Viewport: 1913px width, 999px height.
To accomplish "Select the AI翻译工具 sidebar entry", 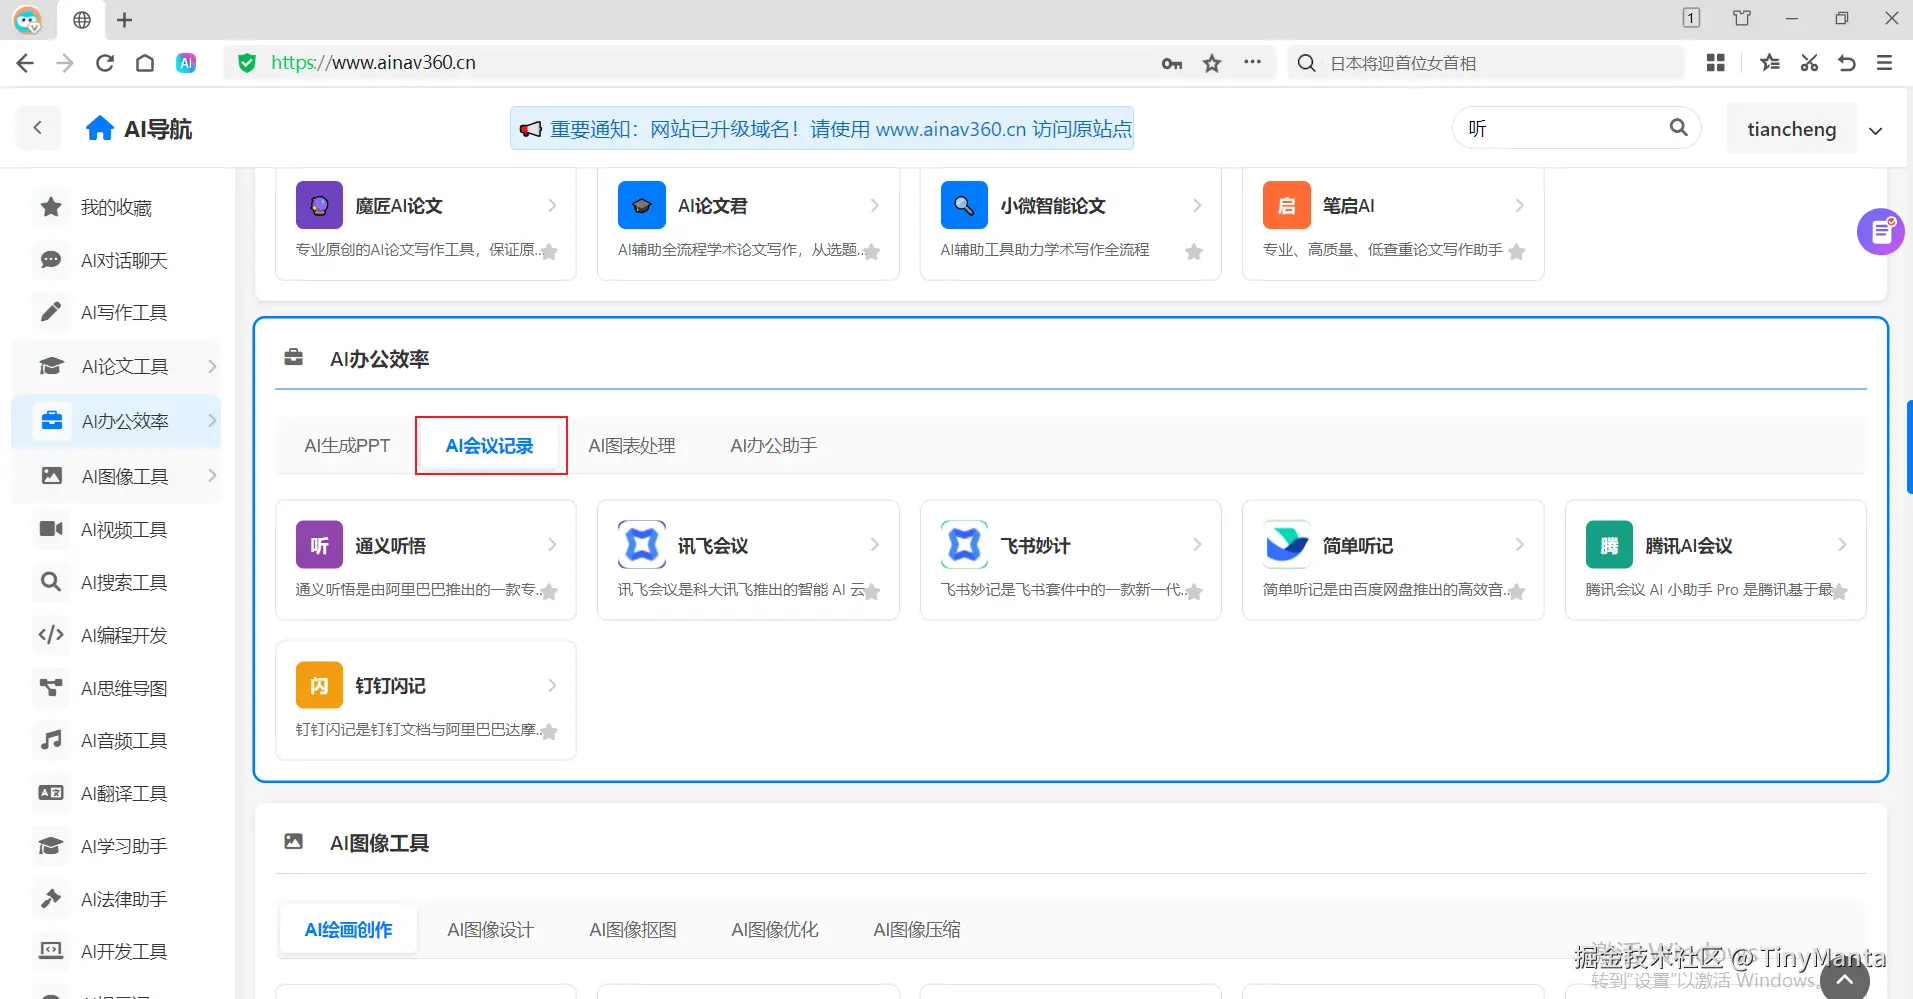I will coord(122,792).
